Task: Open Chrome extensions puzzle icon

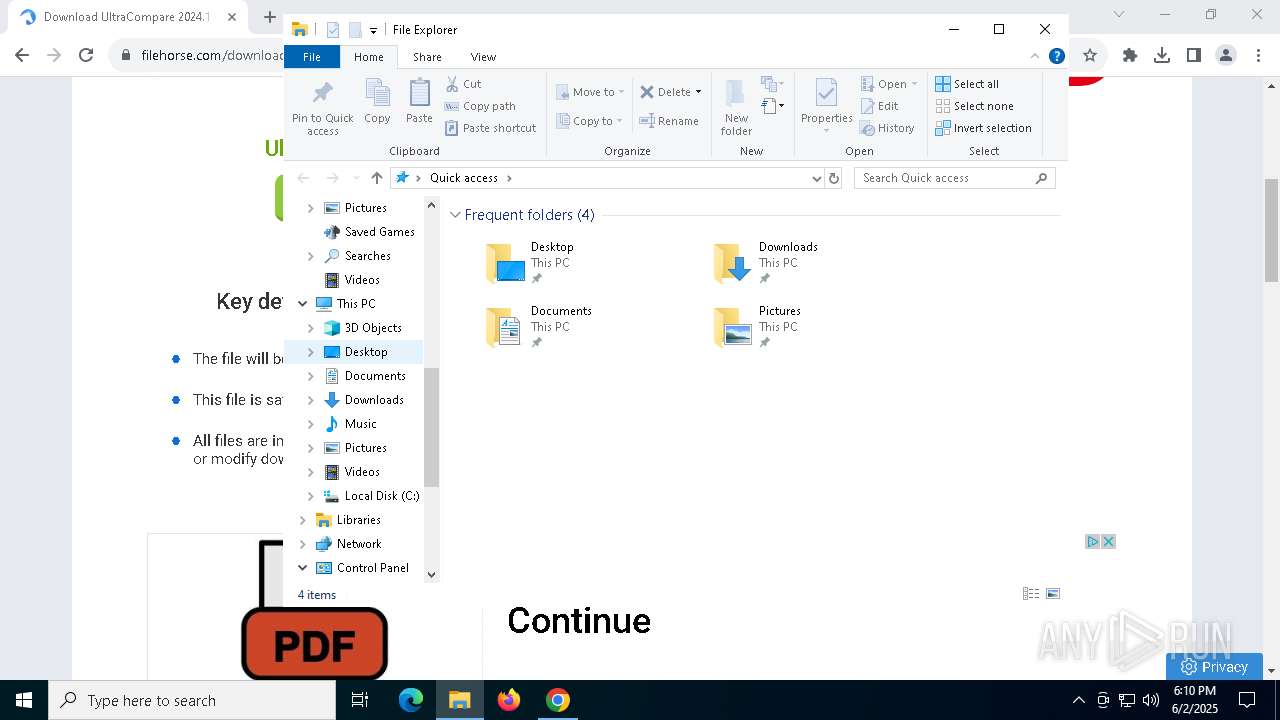Action: point(1130,55)
